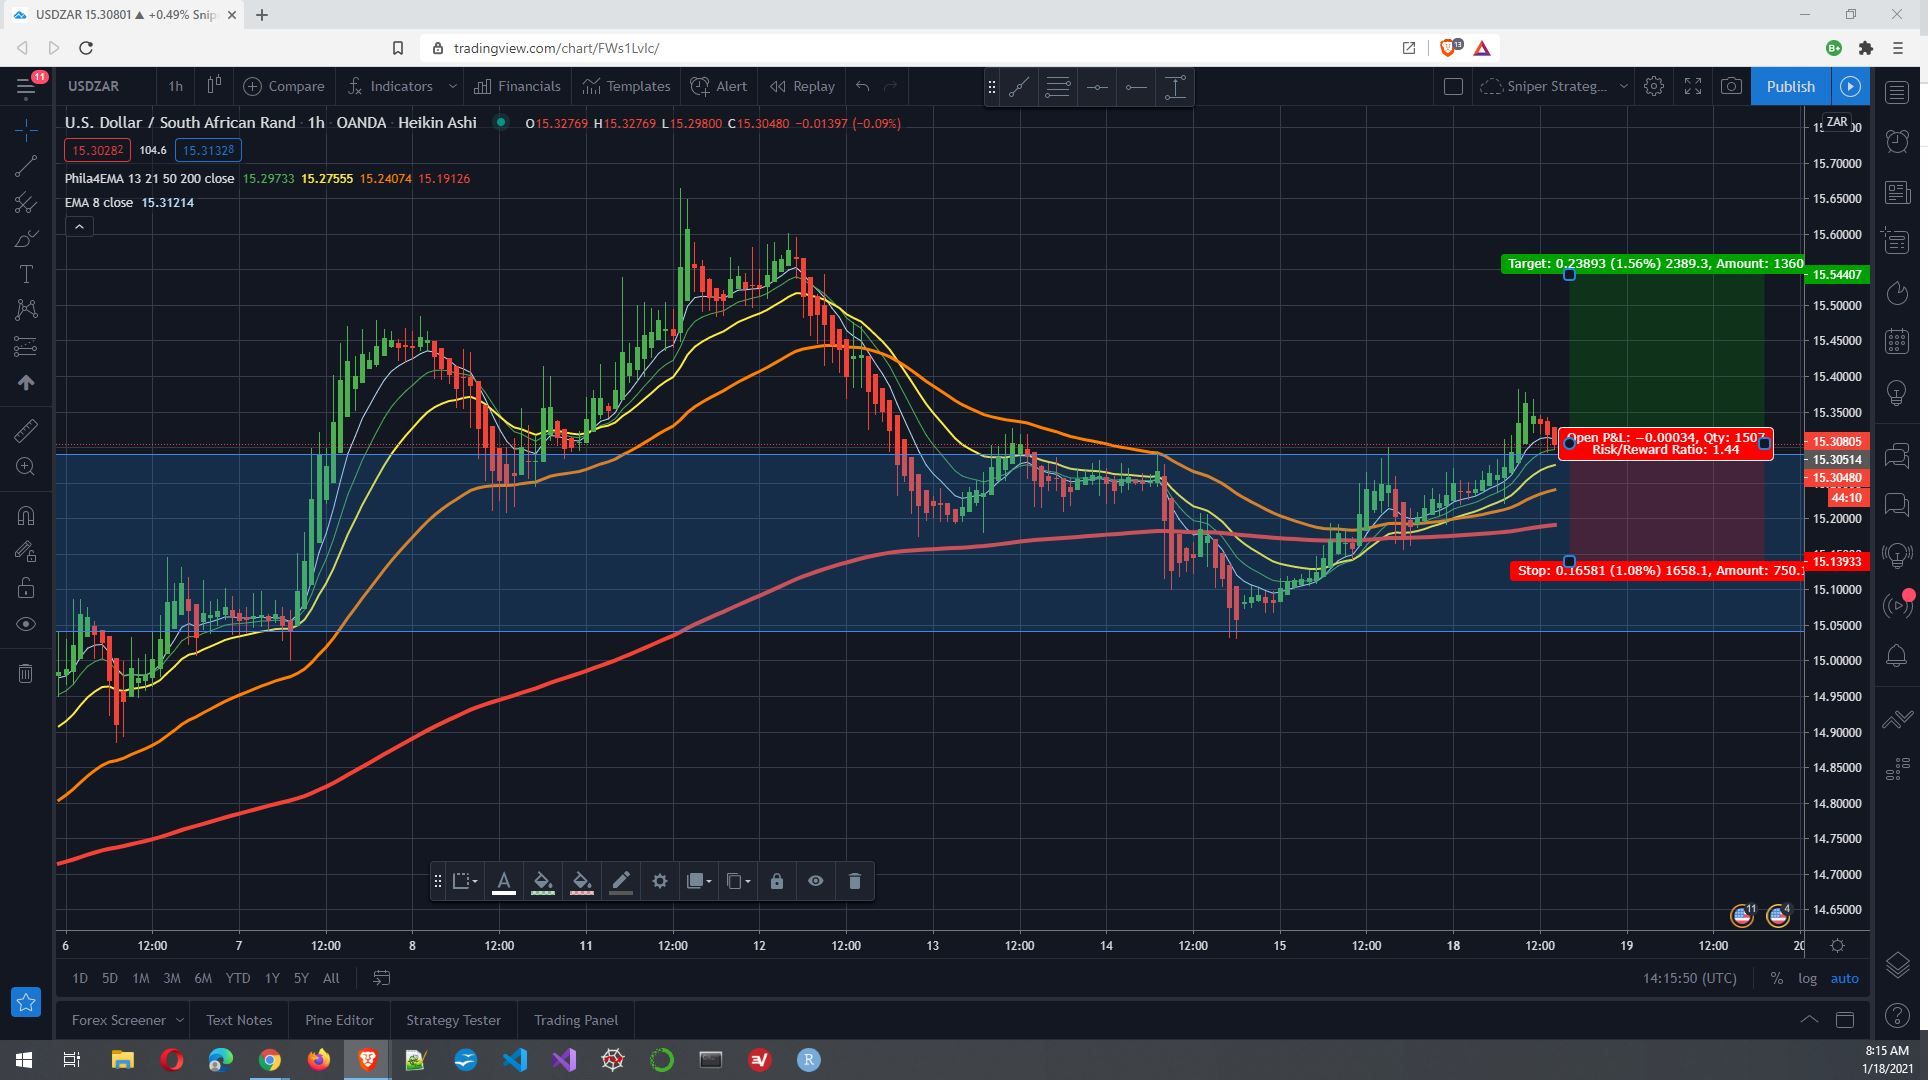Open the Pine Editor tab

coord(339,1021)
